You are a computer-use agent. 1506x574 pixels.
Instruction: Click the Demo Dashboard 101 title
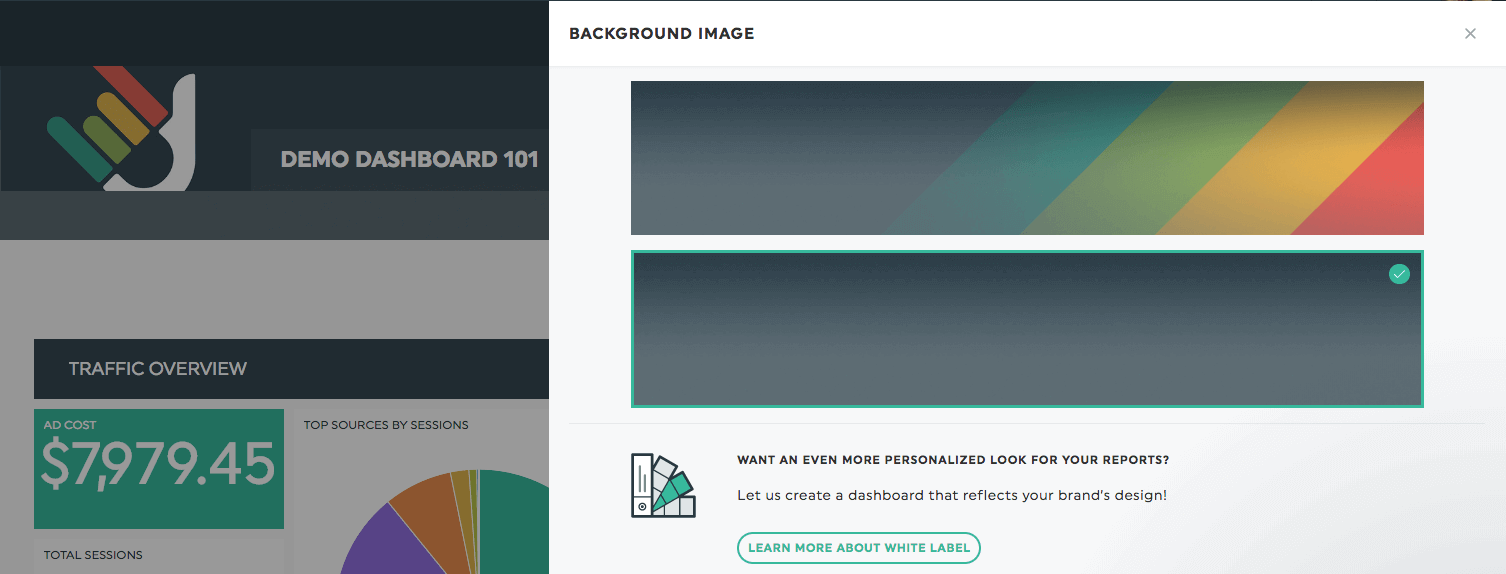click(410, 159)
